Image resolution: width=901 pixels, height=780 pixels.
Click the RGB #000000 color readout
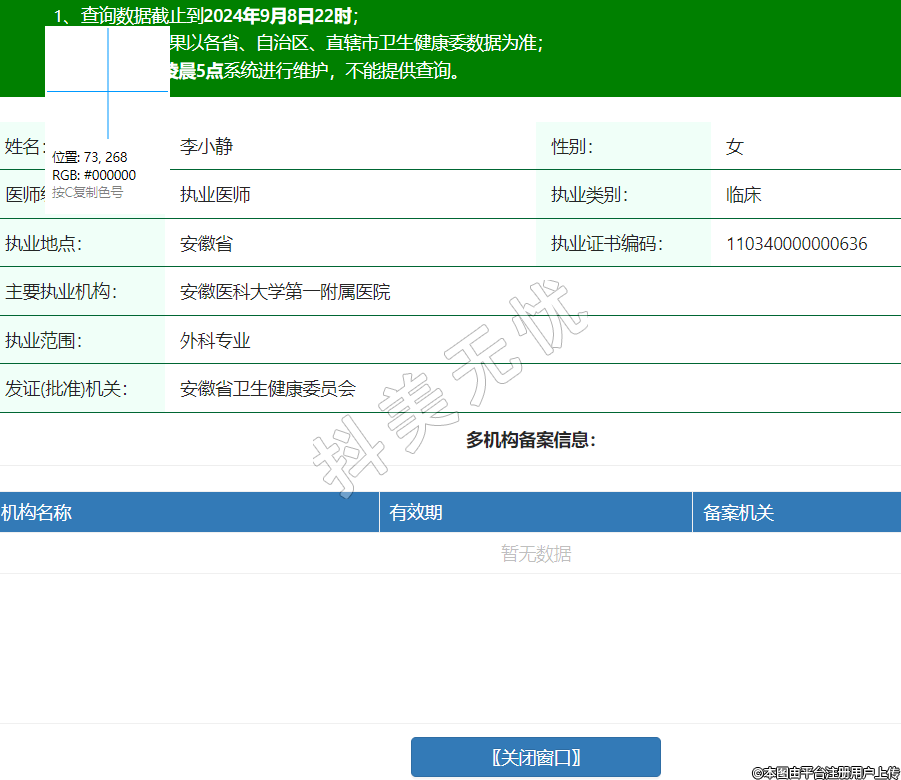pyautogui.click(x=94, y=175)
